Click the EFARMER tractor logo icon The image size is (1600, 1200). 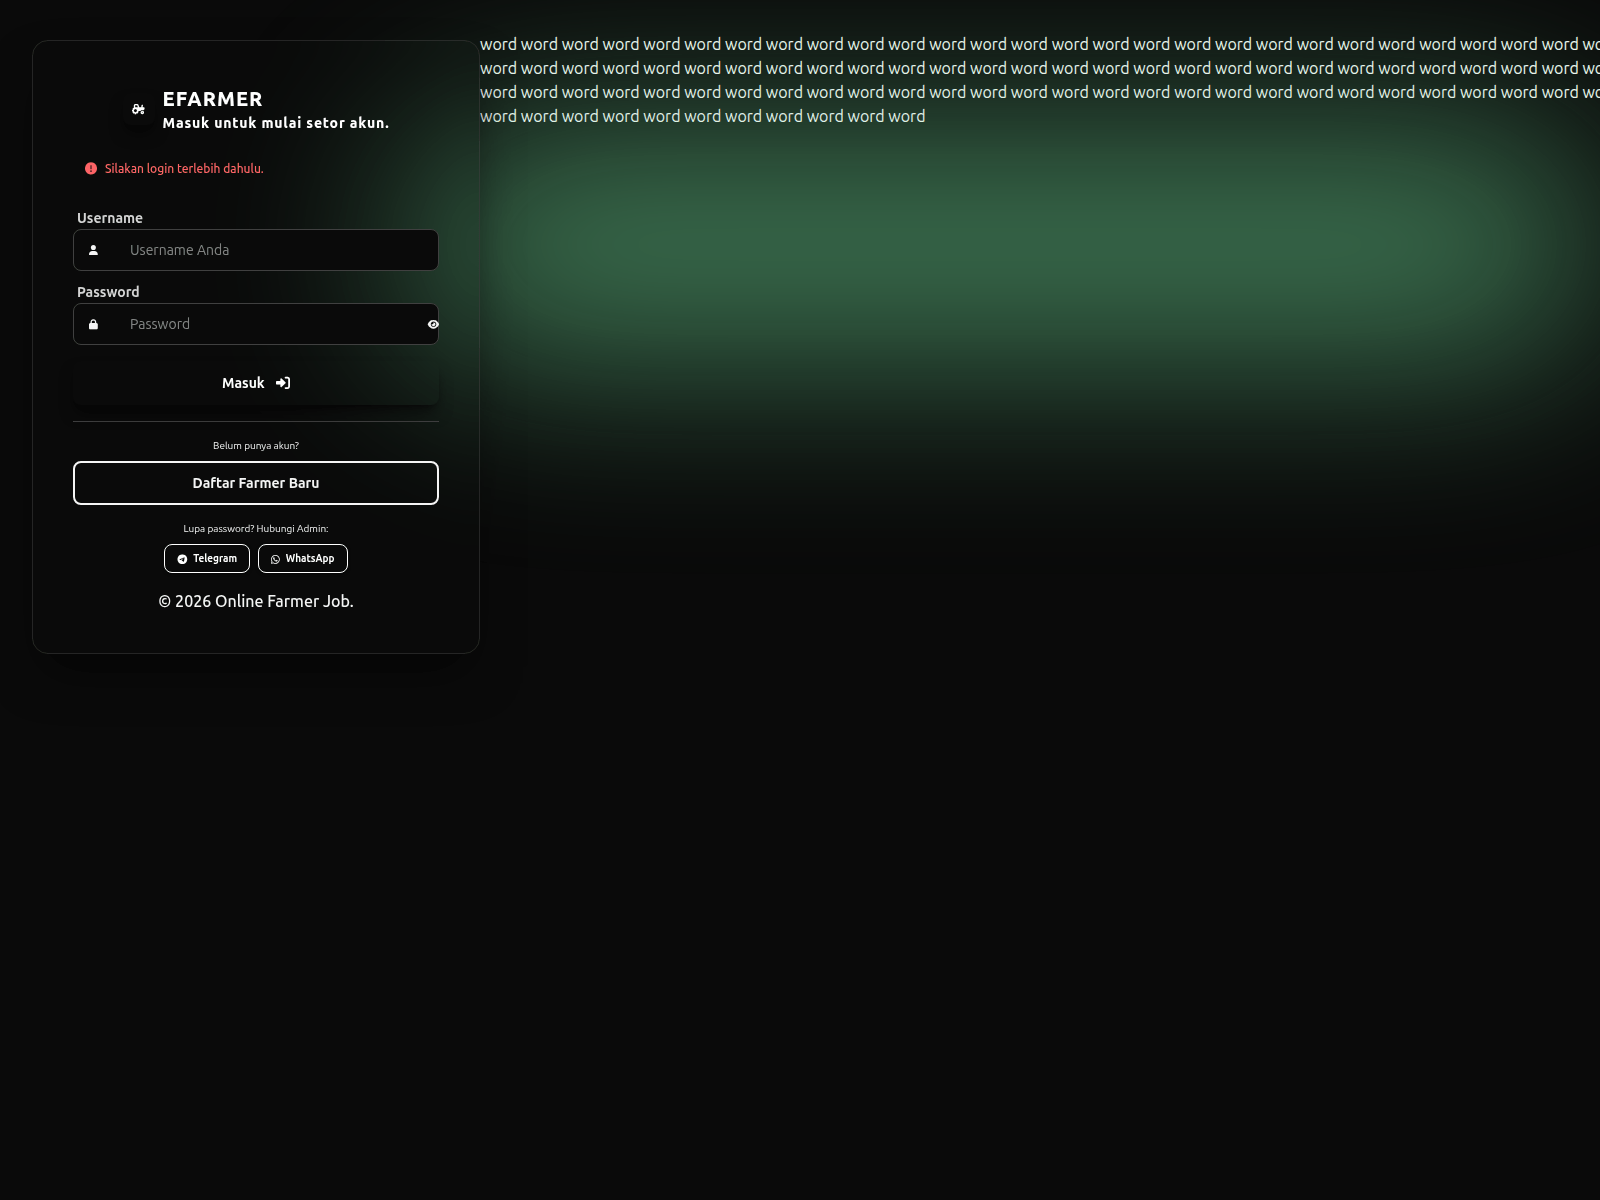(x=138, y=109)
